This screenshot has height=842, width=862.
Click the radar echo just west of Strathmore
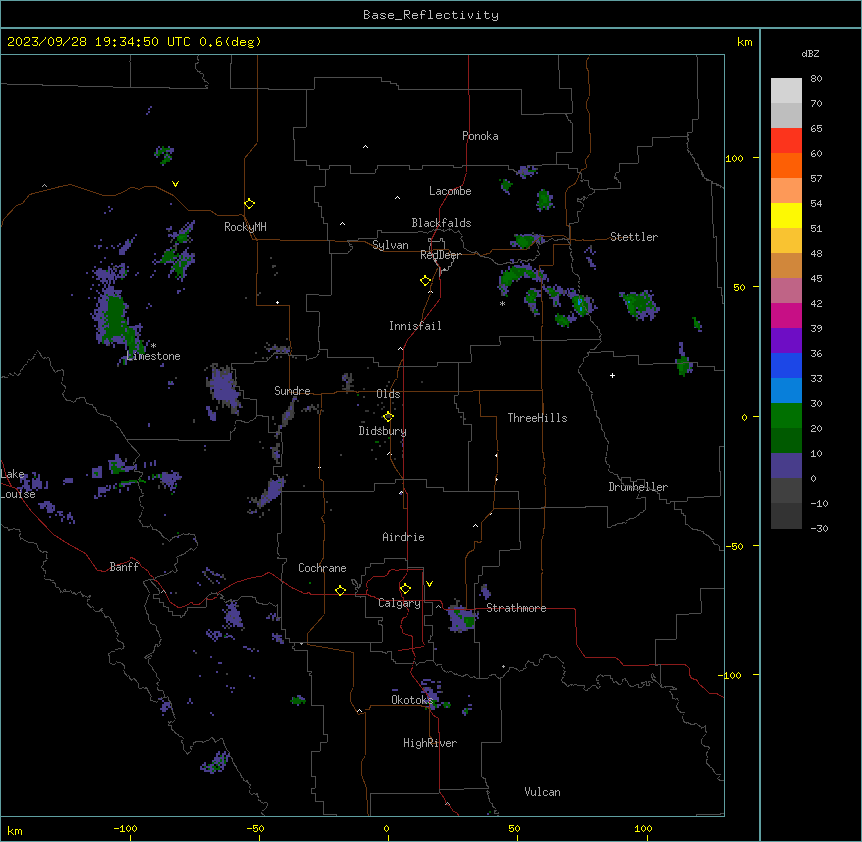coord(461,618)
